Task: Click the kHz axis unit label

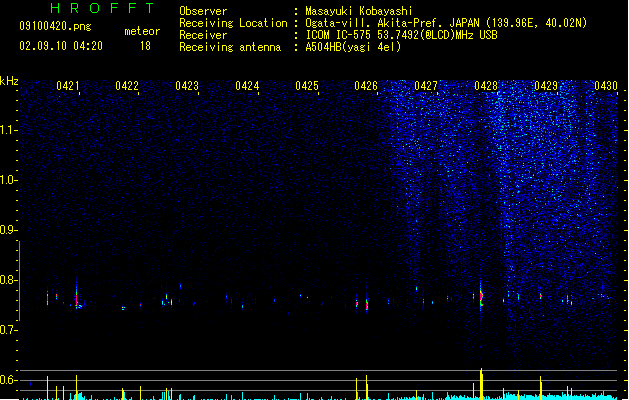Action: coord(9,81)
